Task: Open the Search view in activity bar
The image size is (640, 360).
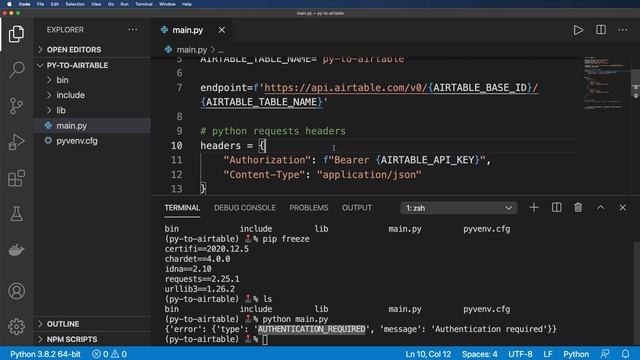Action: point(16,70)
